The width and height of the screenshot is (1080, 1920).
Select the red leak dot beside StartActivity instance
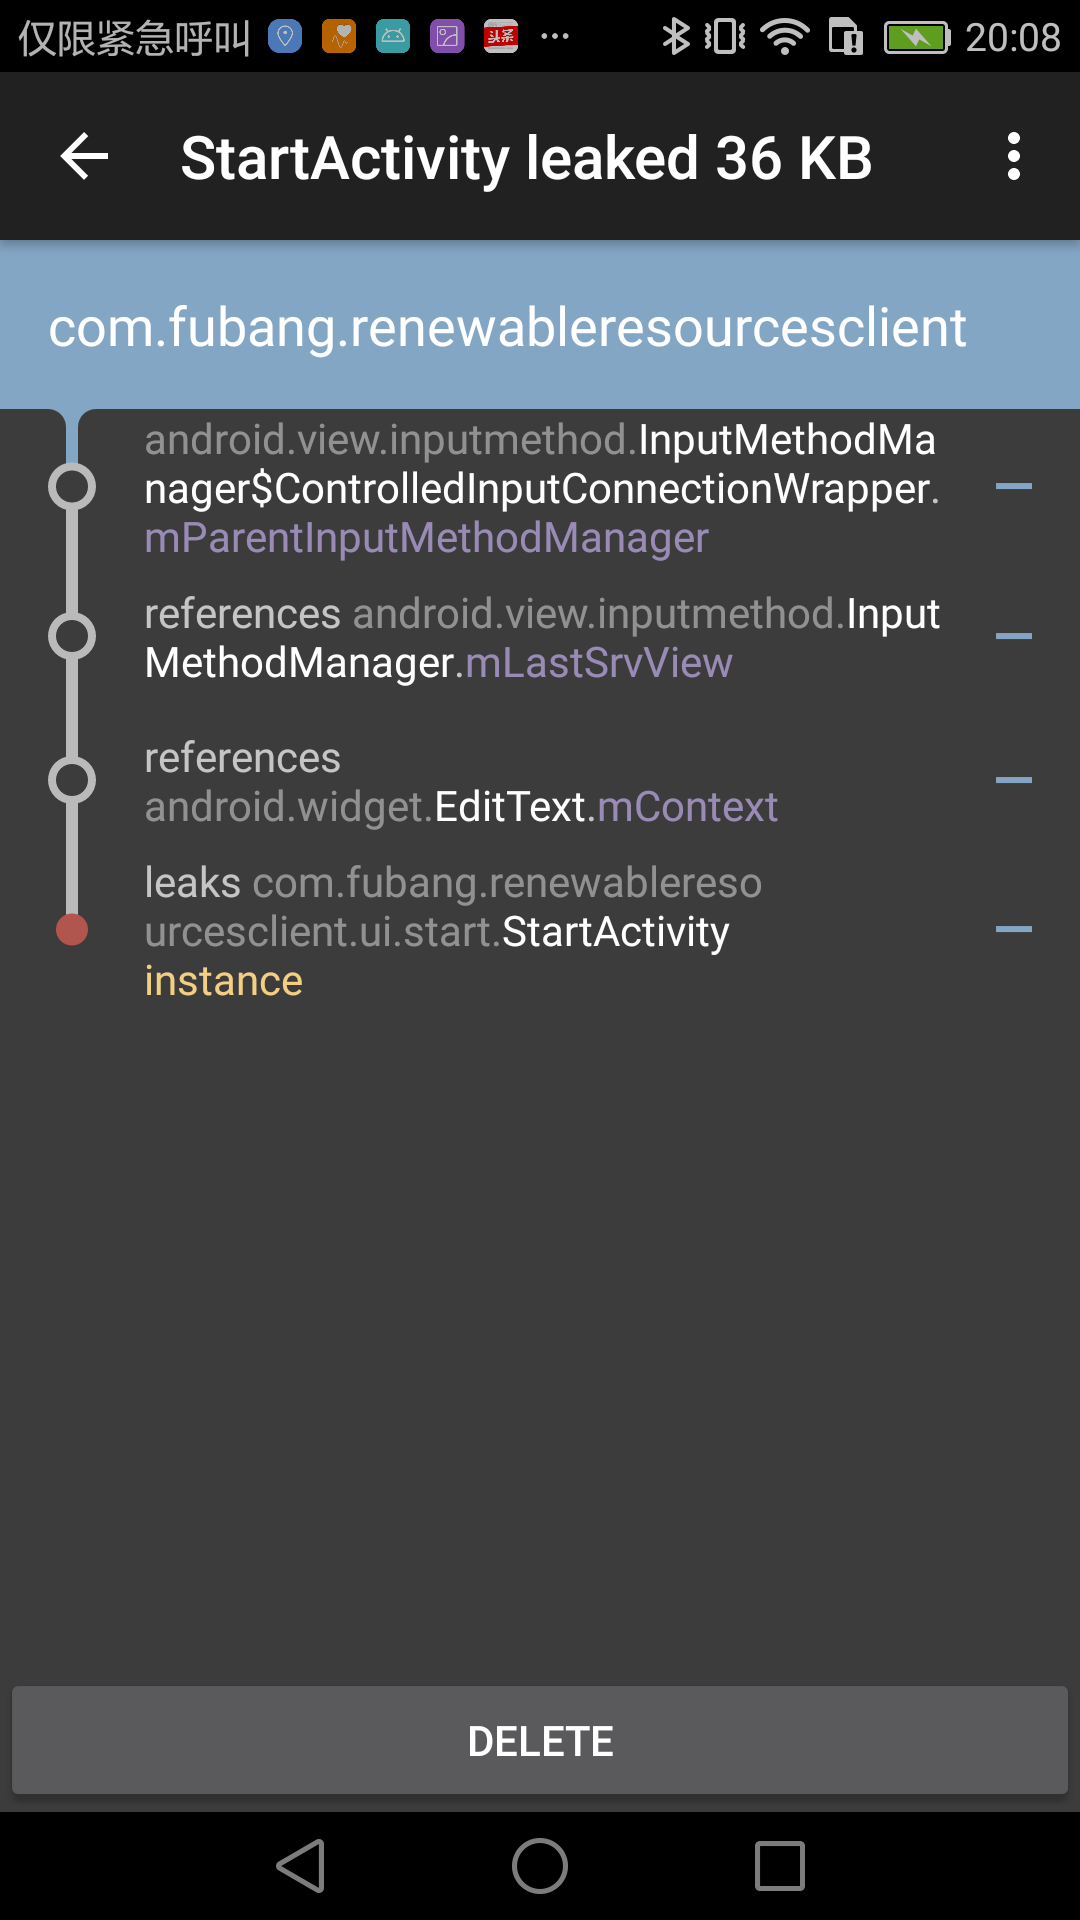pyautogui.click(x=70, y=928)
